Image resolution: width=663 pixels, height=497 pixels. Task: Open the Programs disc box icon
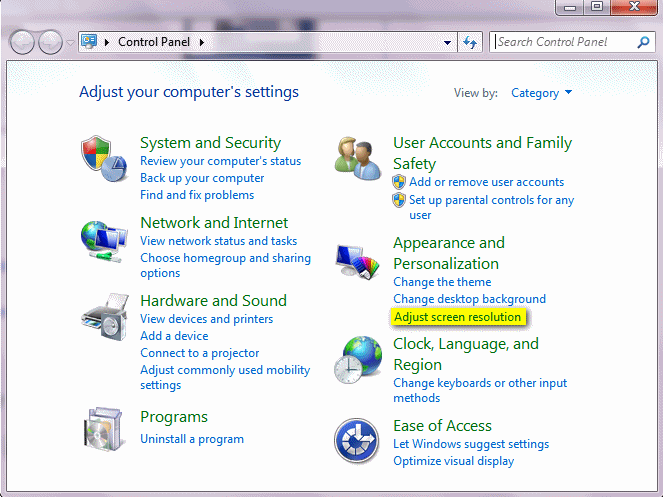pyautogui.click(x=104, y=429)
